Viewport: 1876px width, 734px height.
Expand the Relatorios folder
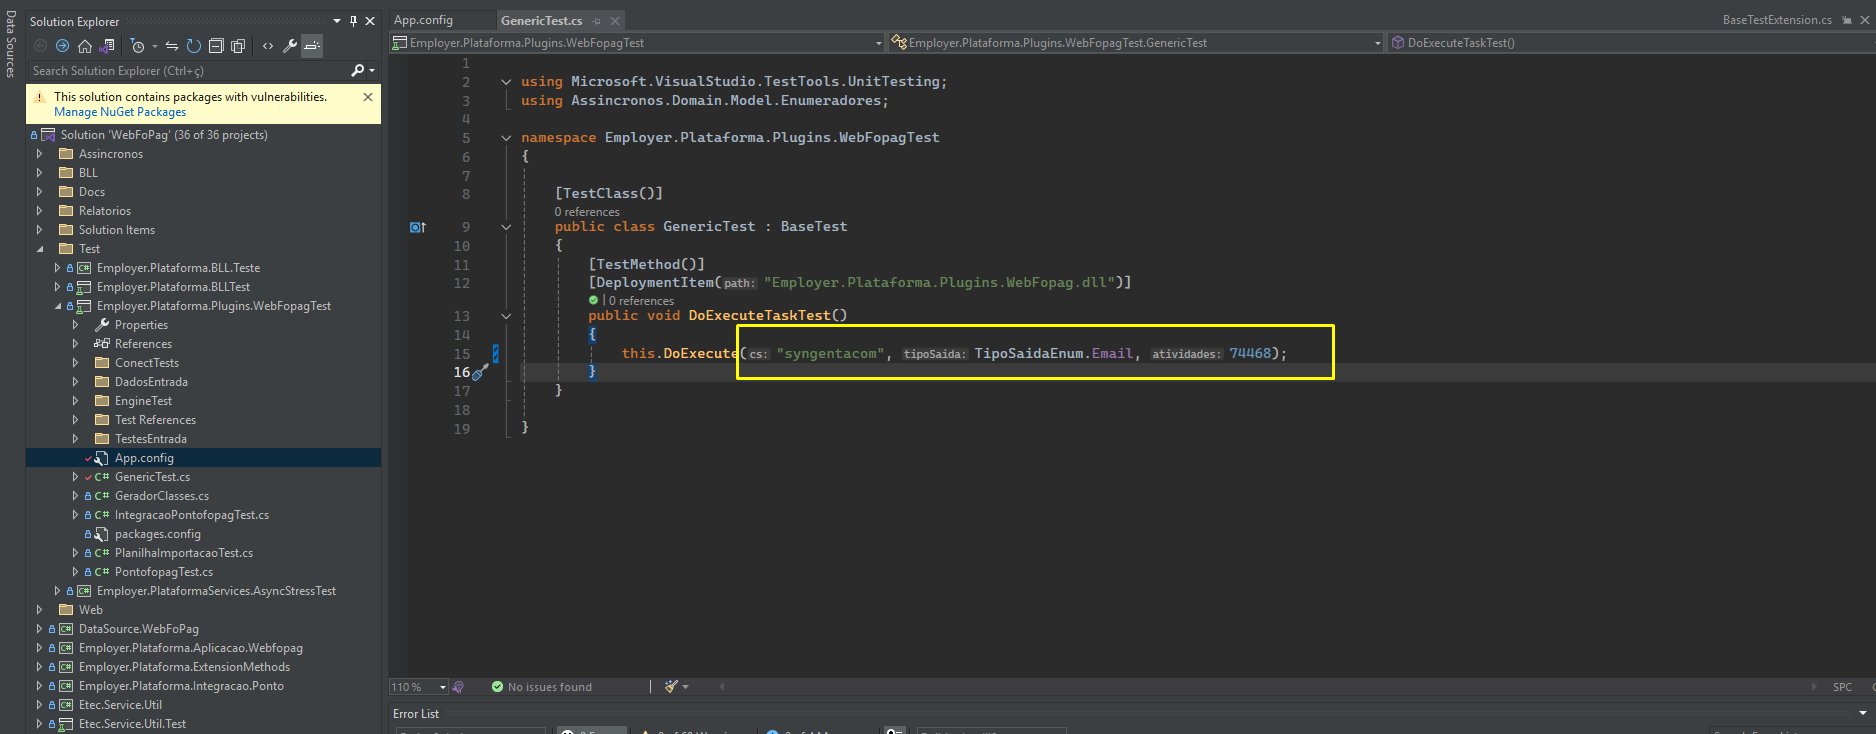pos(39,211)
